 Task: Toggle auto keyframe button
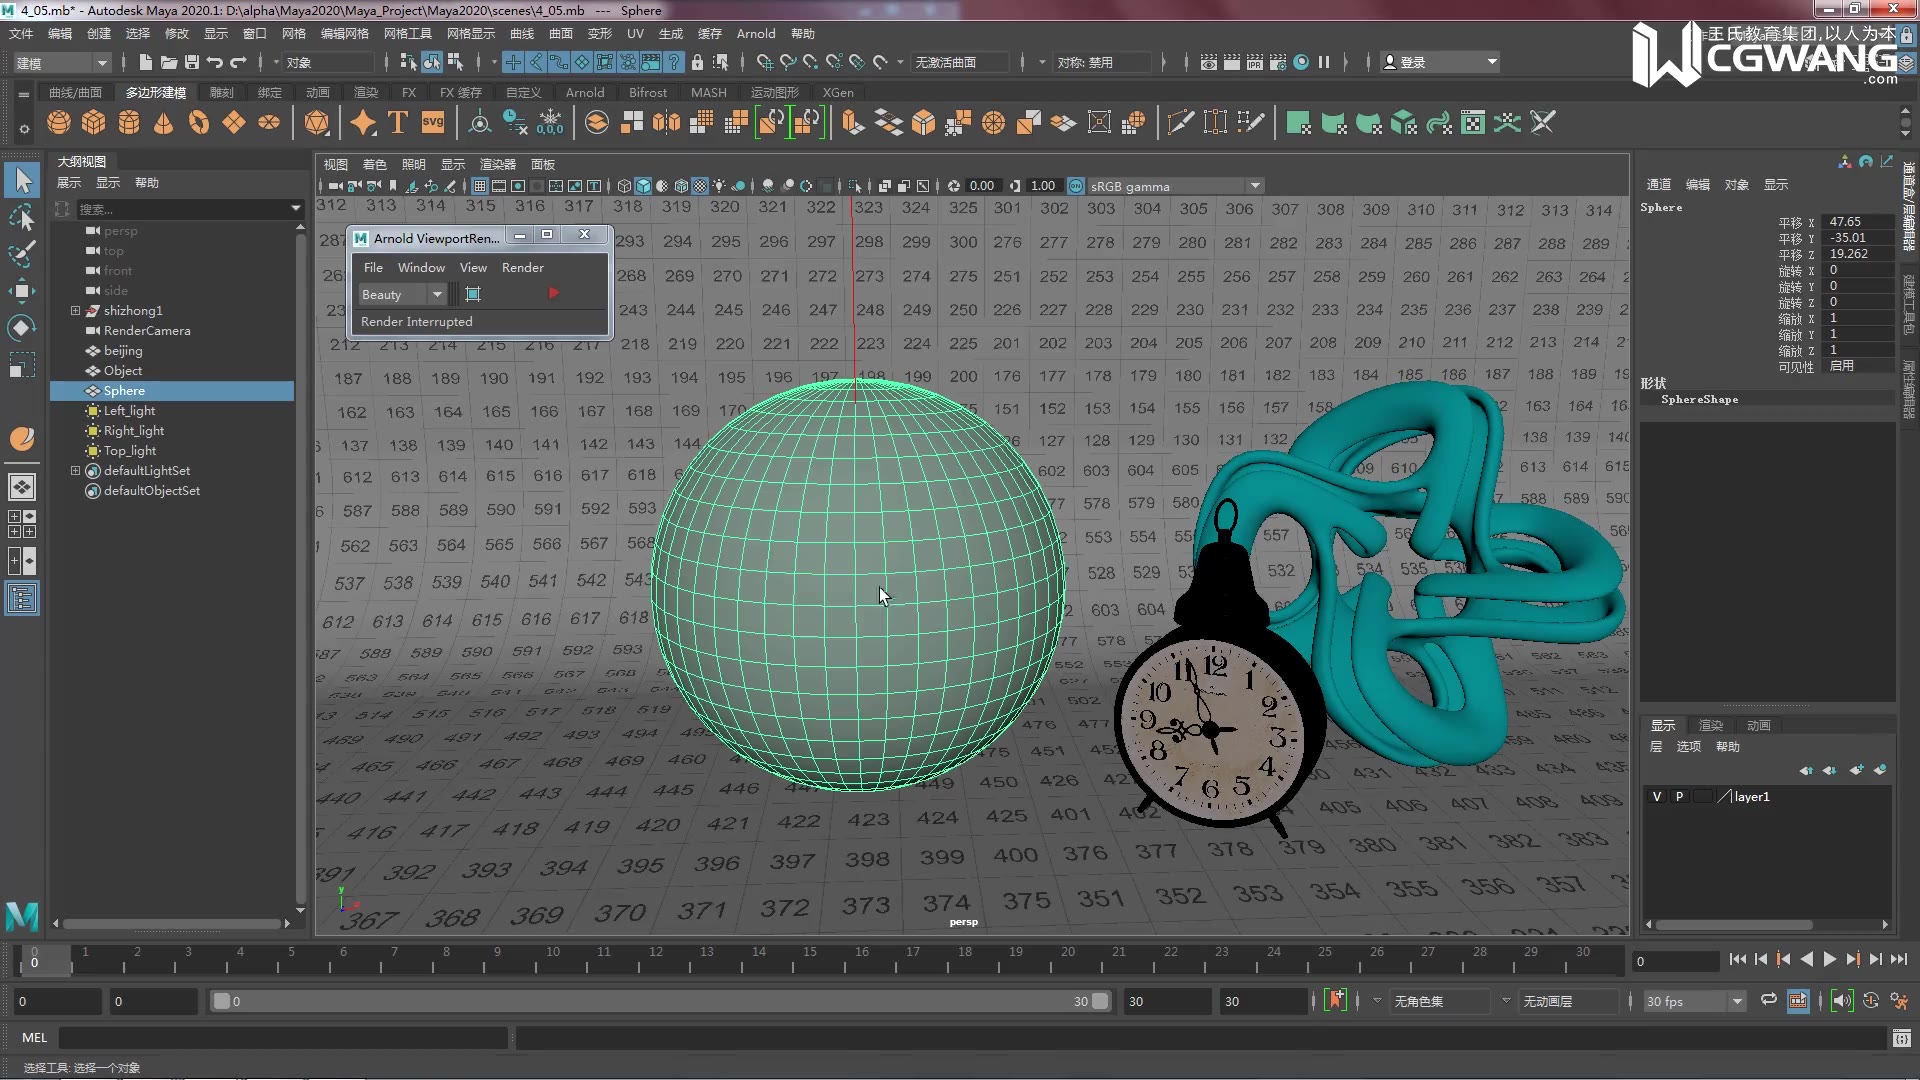tap(1870, 1001)
